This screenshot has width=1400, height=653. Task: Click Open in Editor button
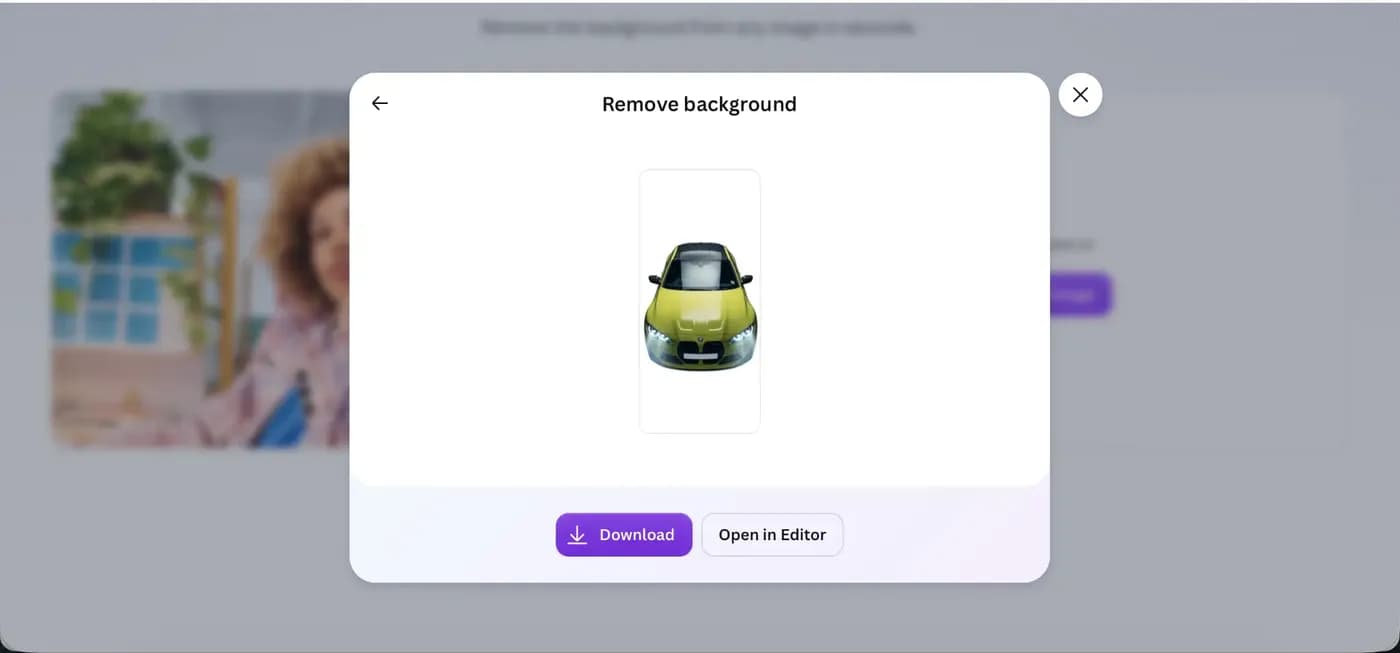click(x=772, y=535)
